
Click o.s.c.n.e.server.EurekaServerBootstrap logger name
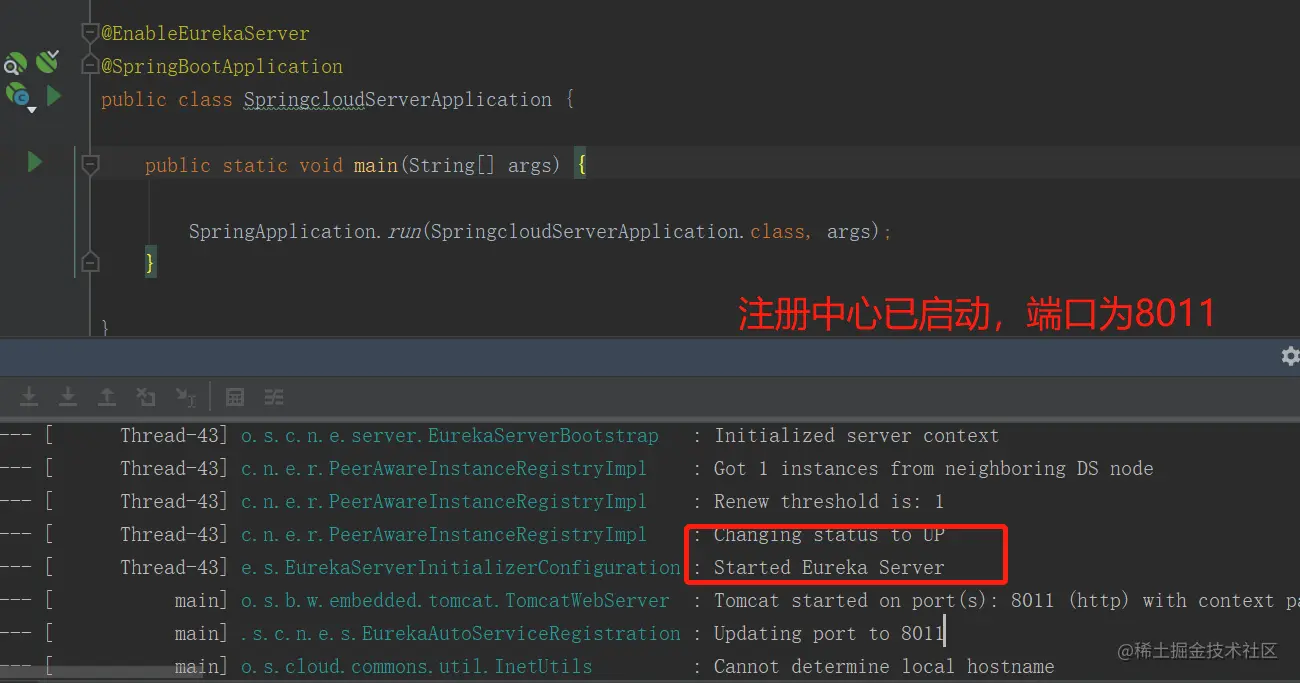coord(450,436)
